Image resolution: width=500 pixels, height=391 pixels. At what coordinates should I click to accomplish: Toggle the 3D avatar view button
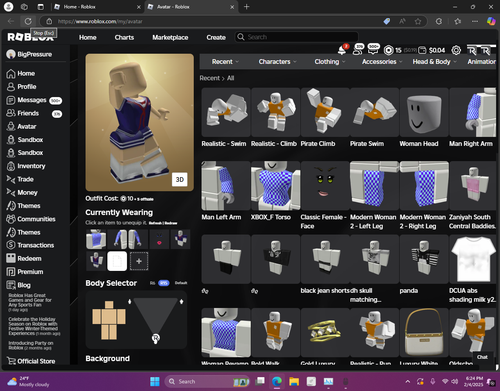coord(180,180)
